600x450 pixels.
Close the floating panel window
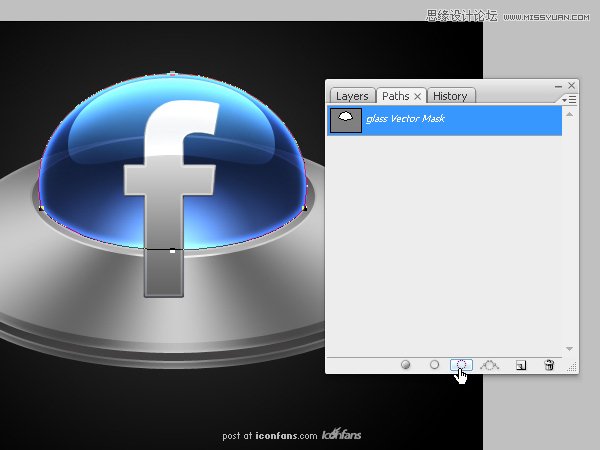coord(571,86)
